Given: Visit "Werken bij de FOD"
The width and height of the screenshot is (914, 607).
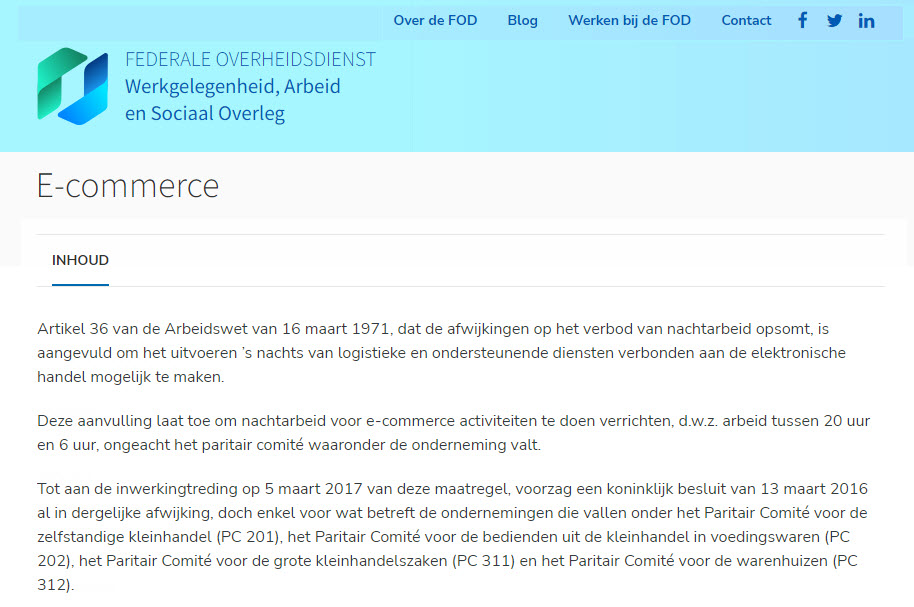Looking at the screenshot, I should pos(629,20).
